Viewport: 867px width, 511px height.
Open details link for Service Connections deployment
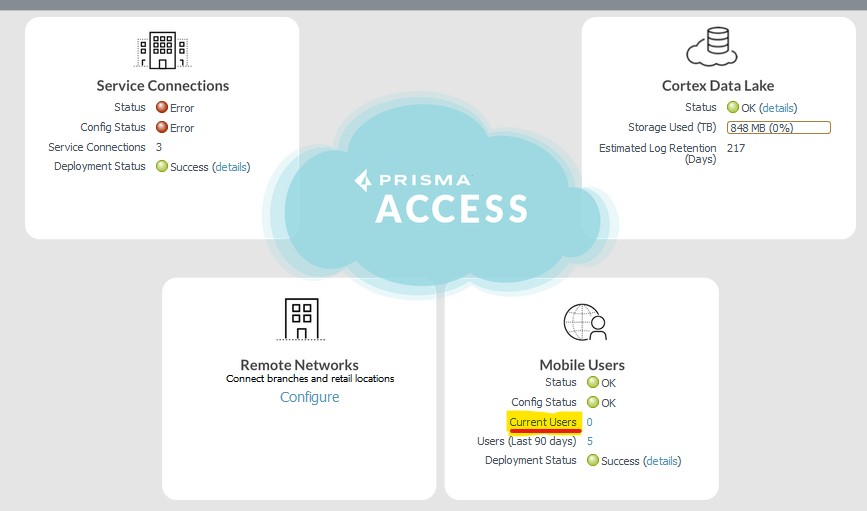point(231,167)
